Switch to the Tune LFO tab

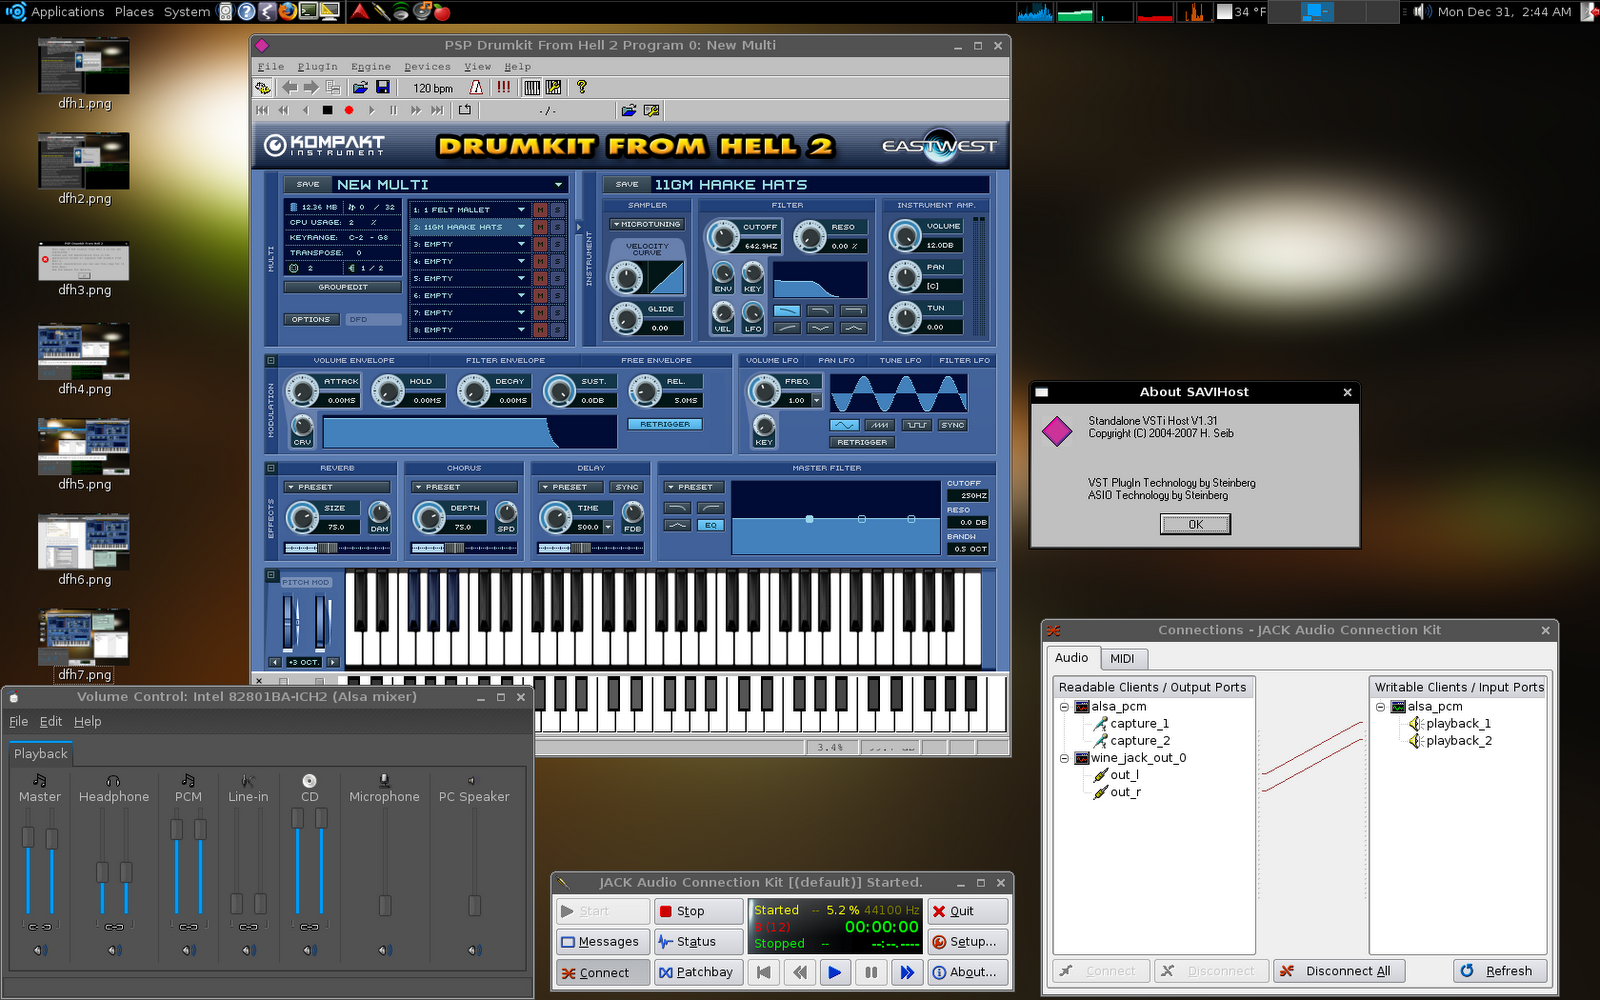click(900, 360)
